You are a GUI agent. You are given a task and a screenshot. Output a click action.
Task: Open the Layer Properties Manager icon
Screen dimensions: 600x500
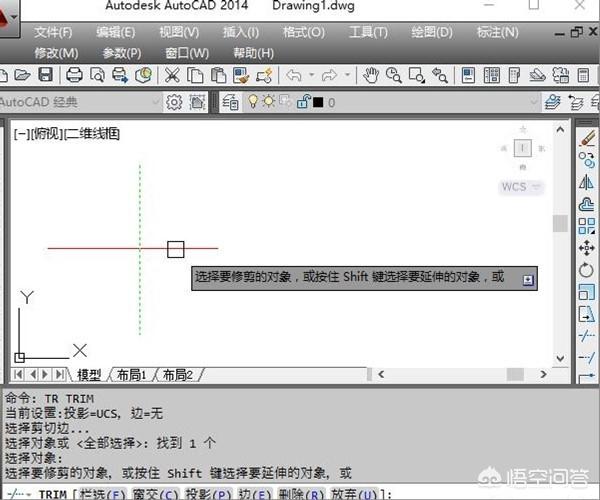230,102
